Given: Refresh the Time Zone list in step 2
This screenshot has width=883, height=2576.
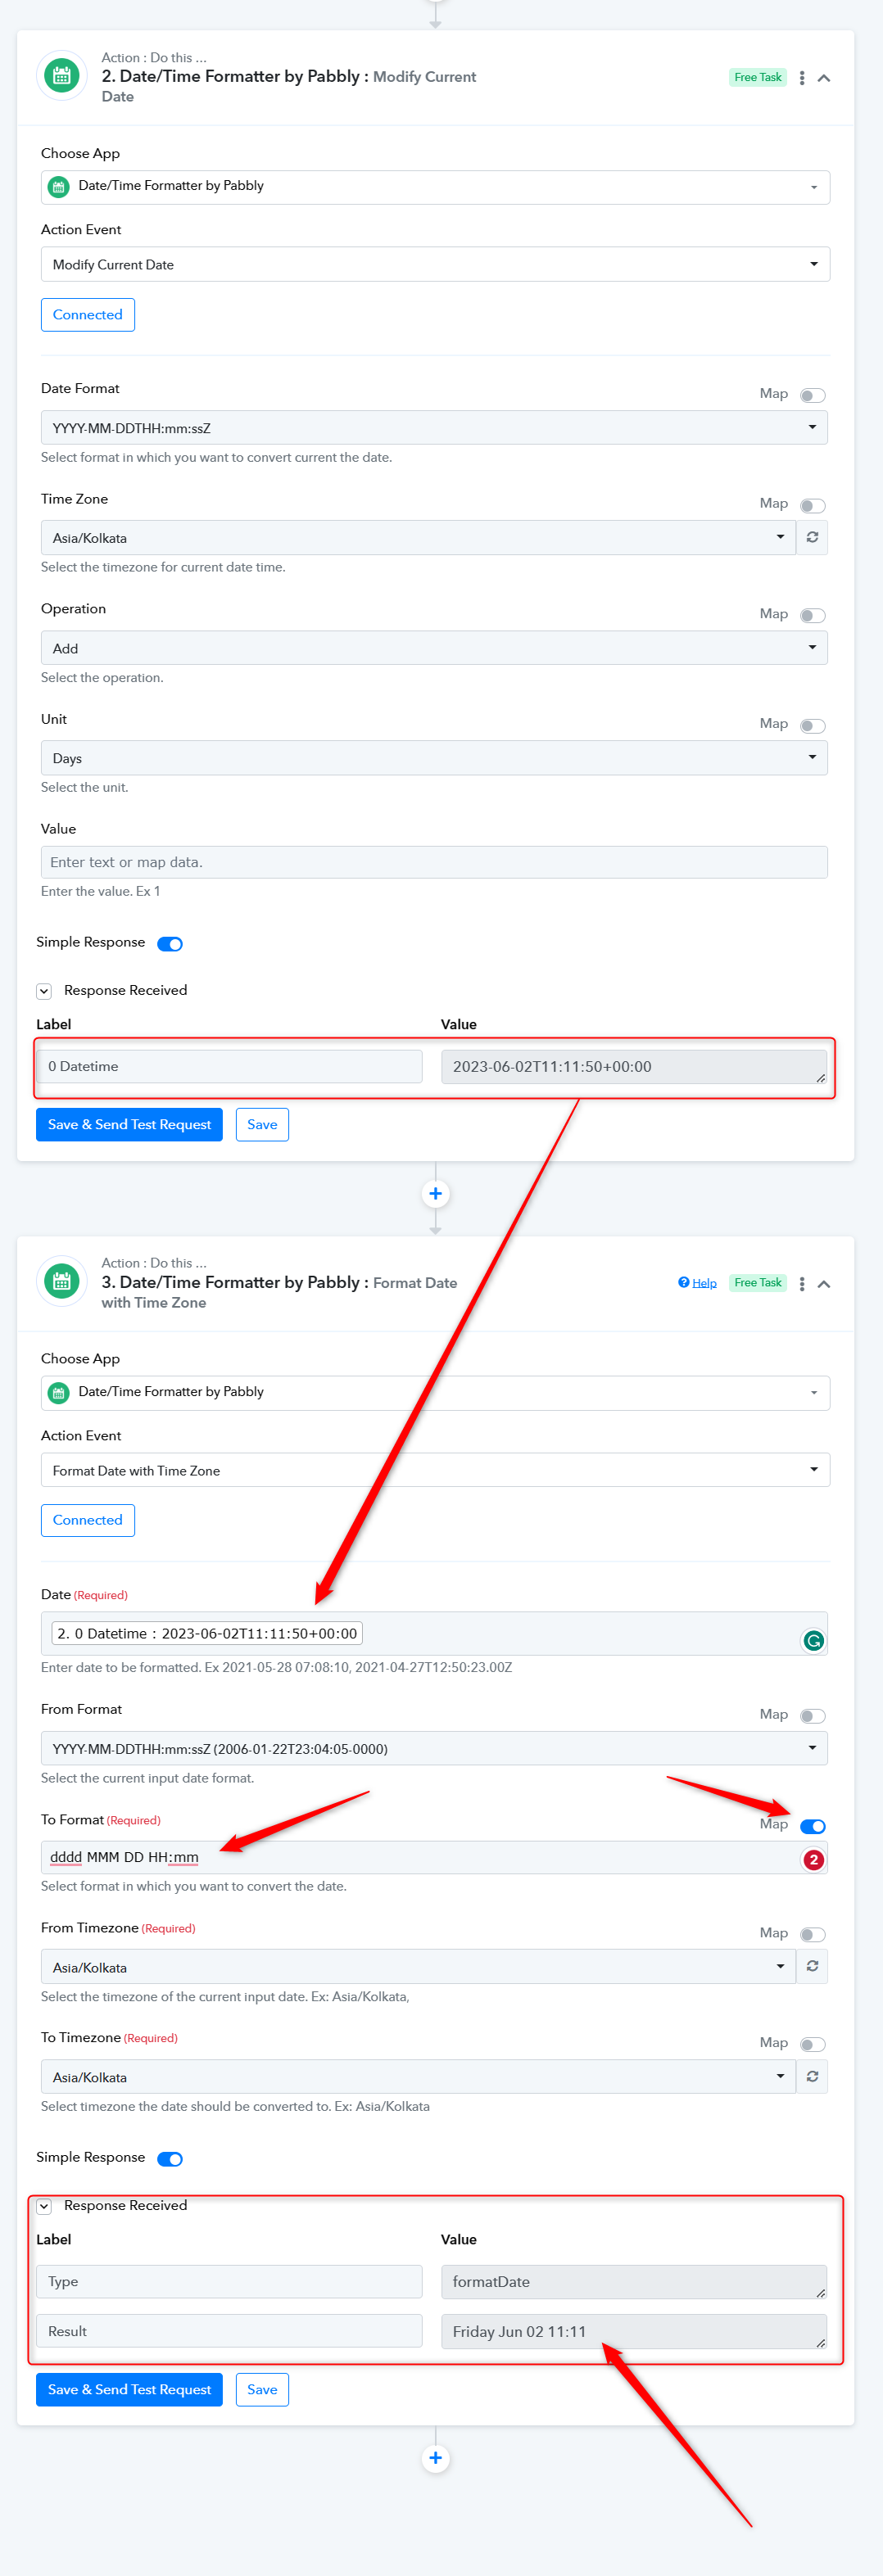Looking at the screenshot, I should pyautogui.click(x=812, y=538).
